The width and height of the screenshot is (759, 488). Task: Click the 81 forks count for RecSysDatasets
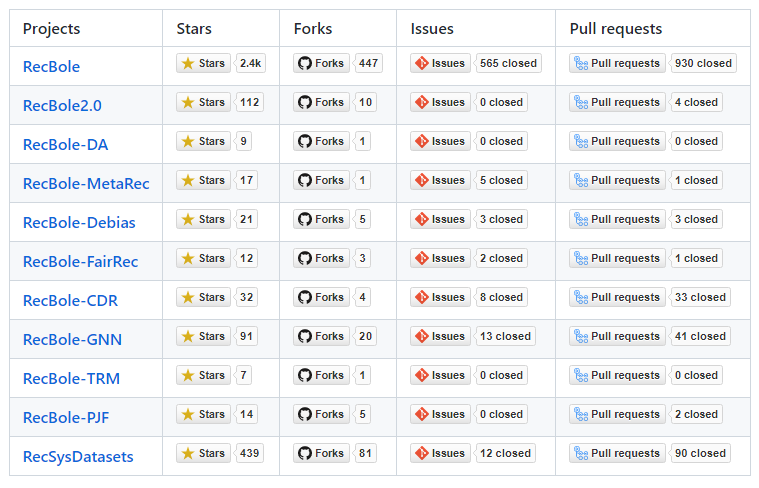click(x=366, y=453)
